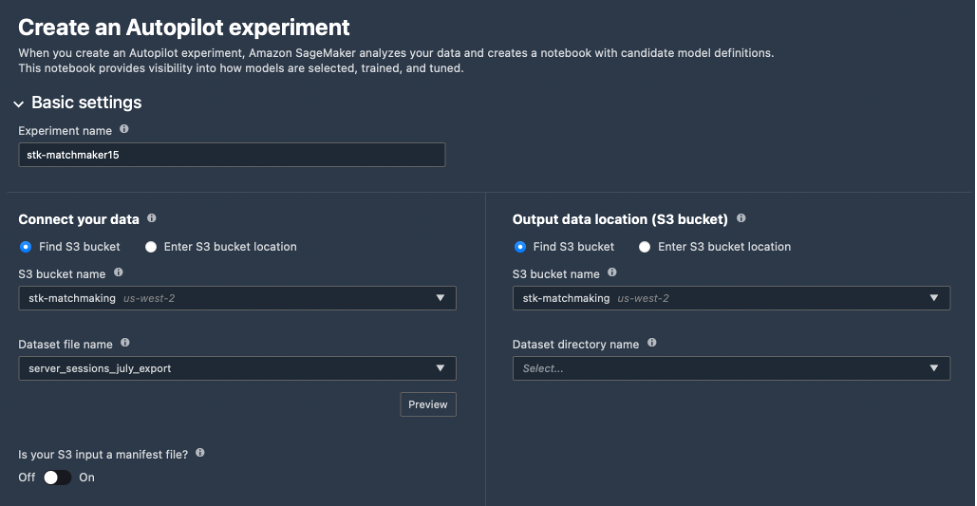The height and width of the screenshot is (506, 977).
Task: Click info icon next to input S3 bucket name
Action: pyautogui.click(x=118, y=273)
